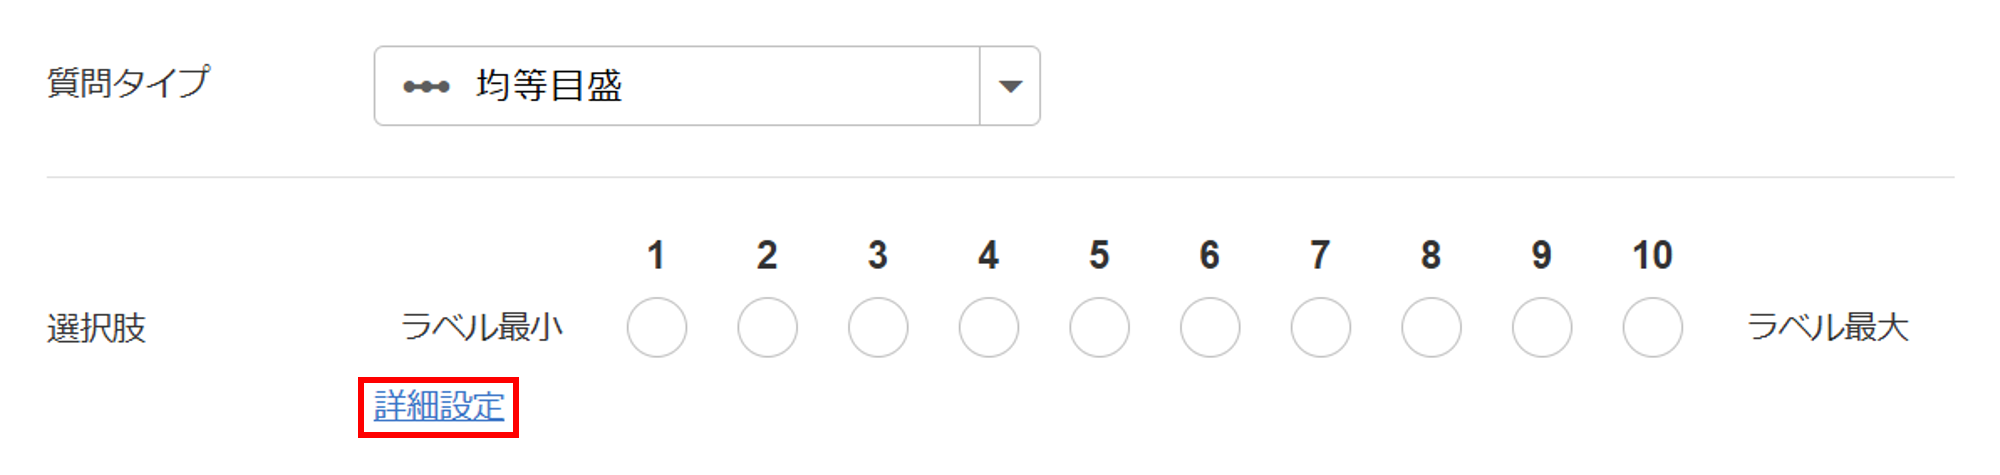2000x475 pixels.
Task: Click the ラベル最大 label text
Action: [1828, 327]
